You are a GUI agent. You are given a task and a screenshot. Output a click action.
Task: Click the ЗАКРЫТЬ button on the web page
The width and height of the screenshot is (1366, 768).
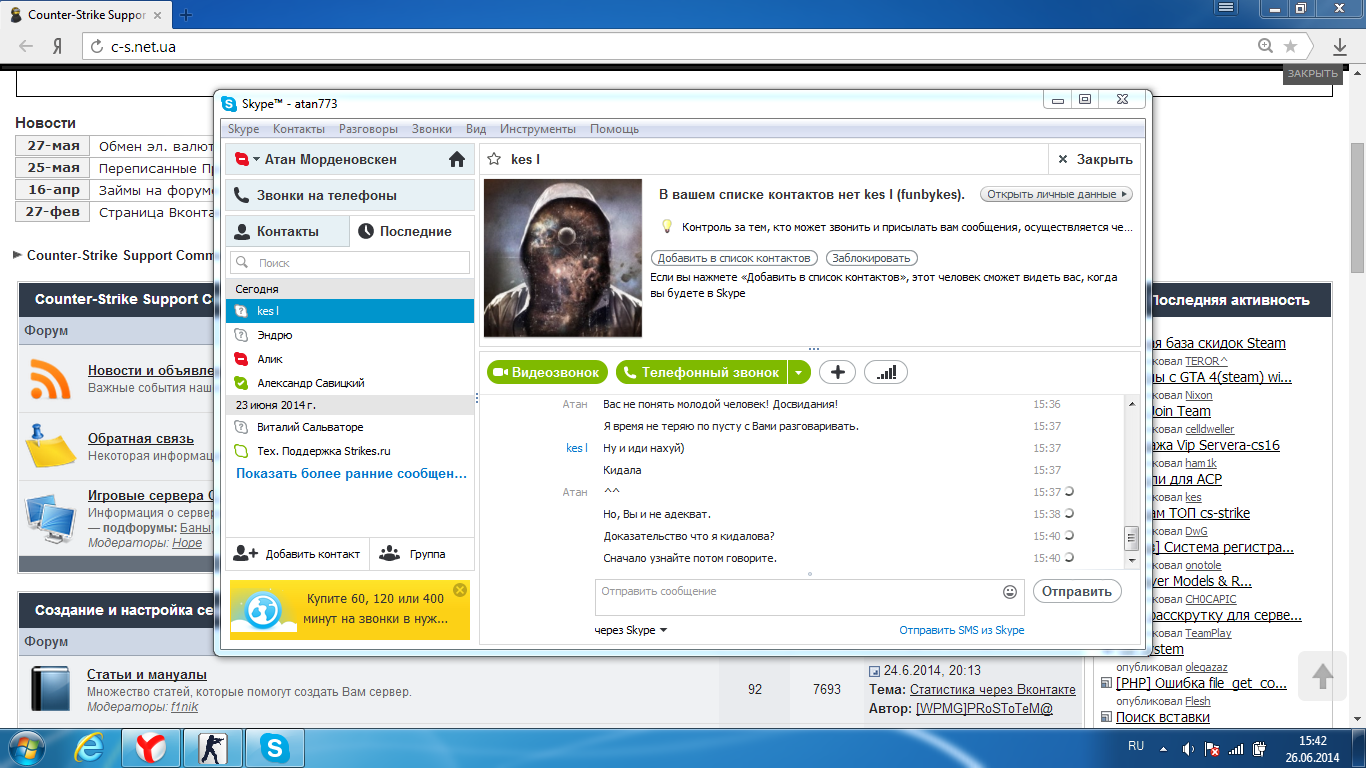point(1312,74)
